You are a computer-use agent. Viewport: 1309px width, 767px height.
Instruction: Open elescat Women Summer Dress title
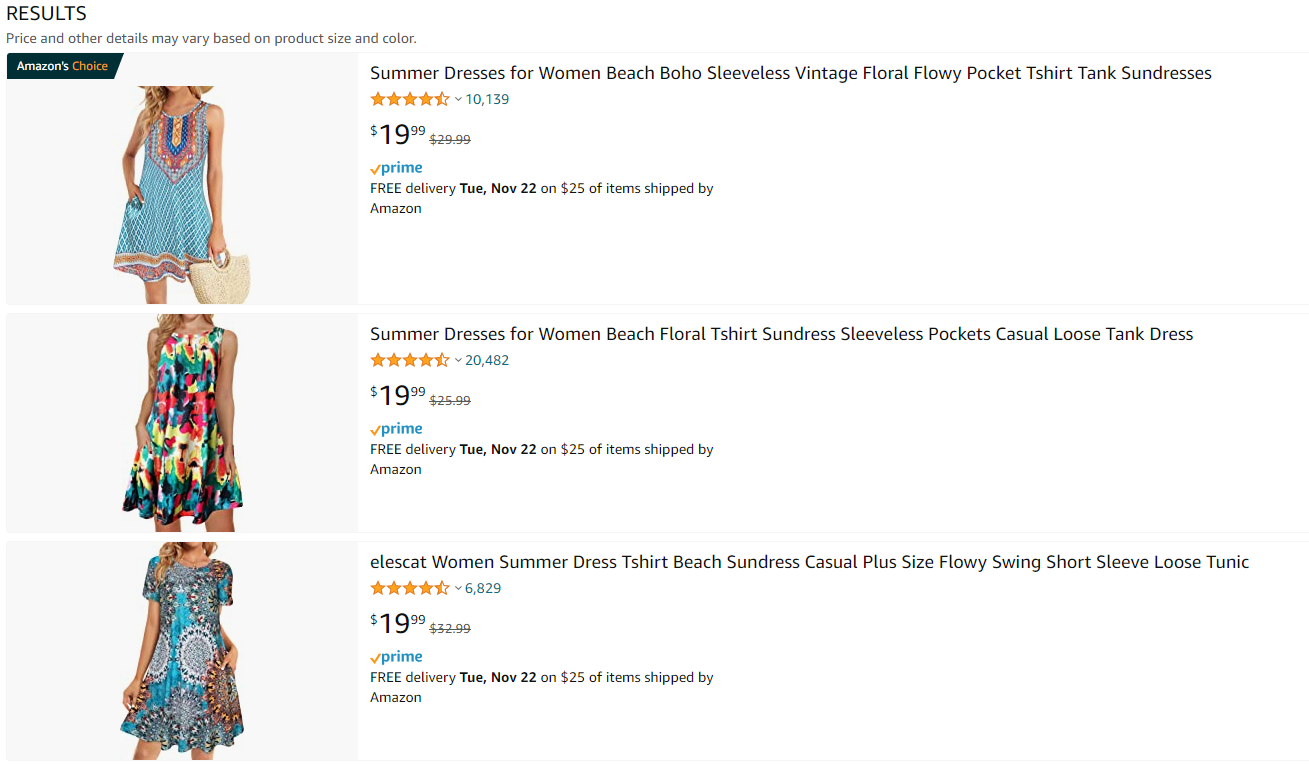810,562
